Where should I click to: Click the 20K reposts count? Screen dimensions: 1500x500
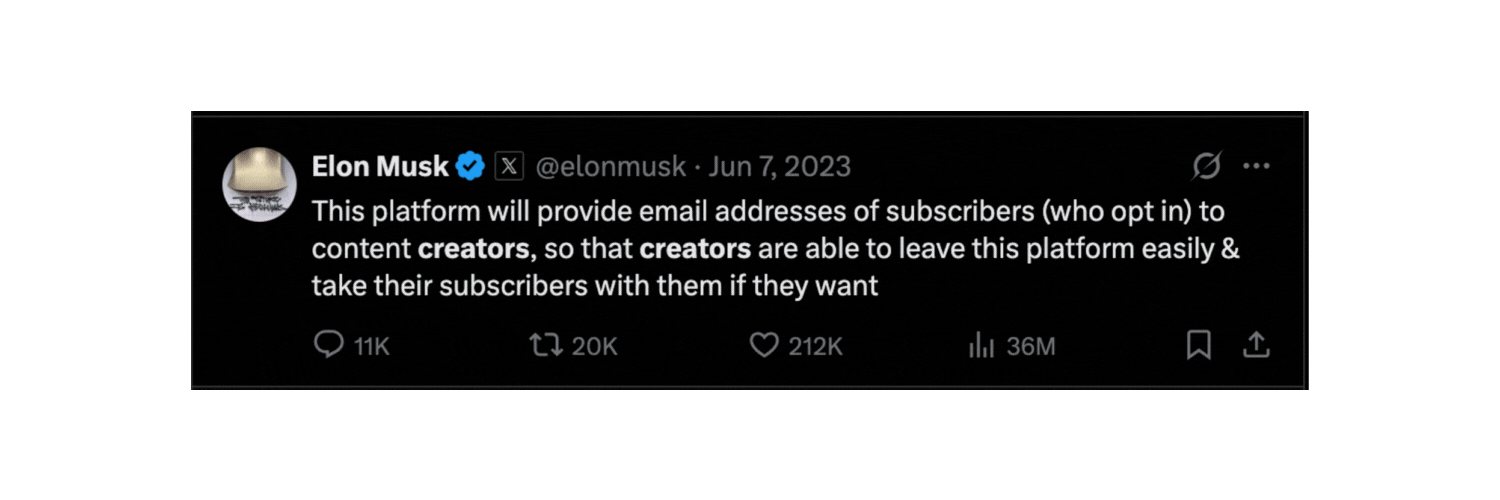[x=594, y=346]
